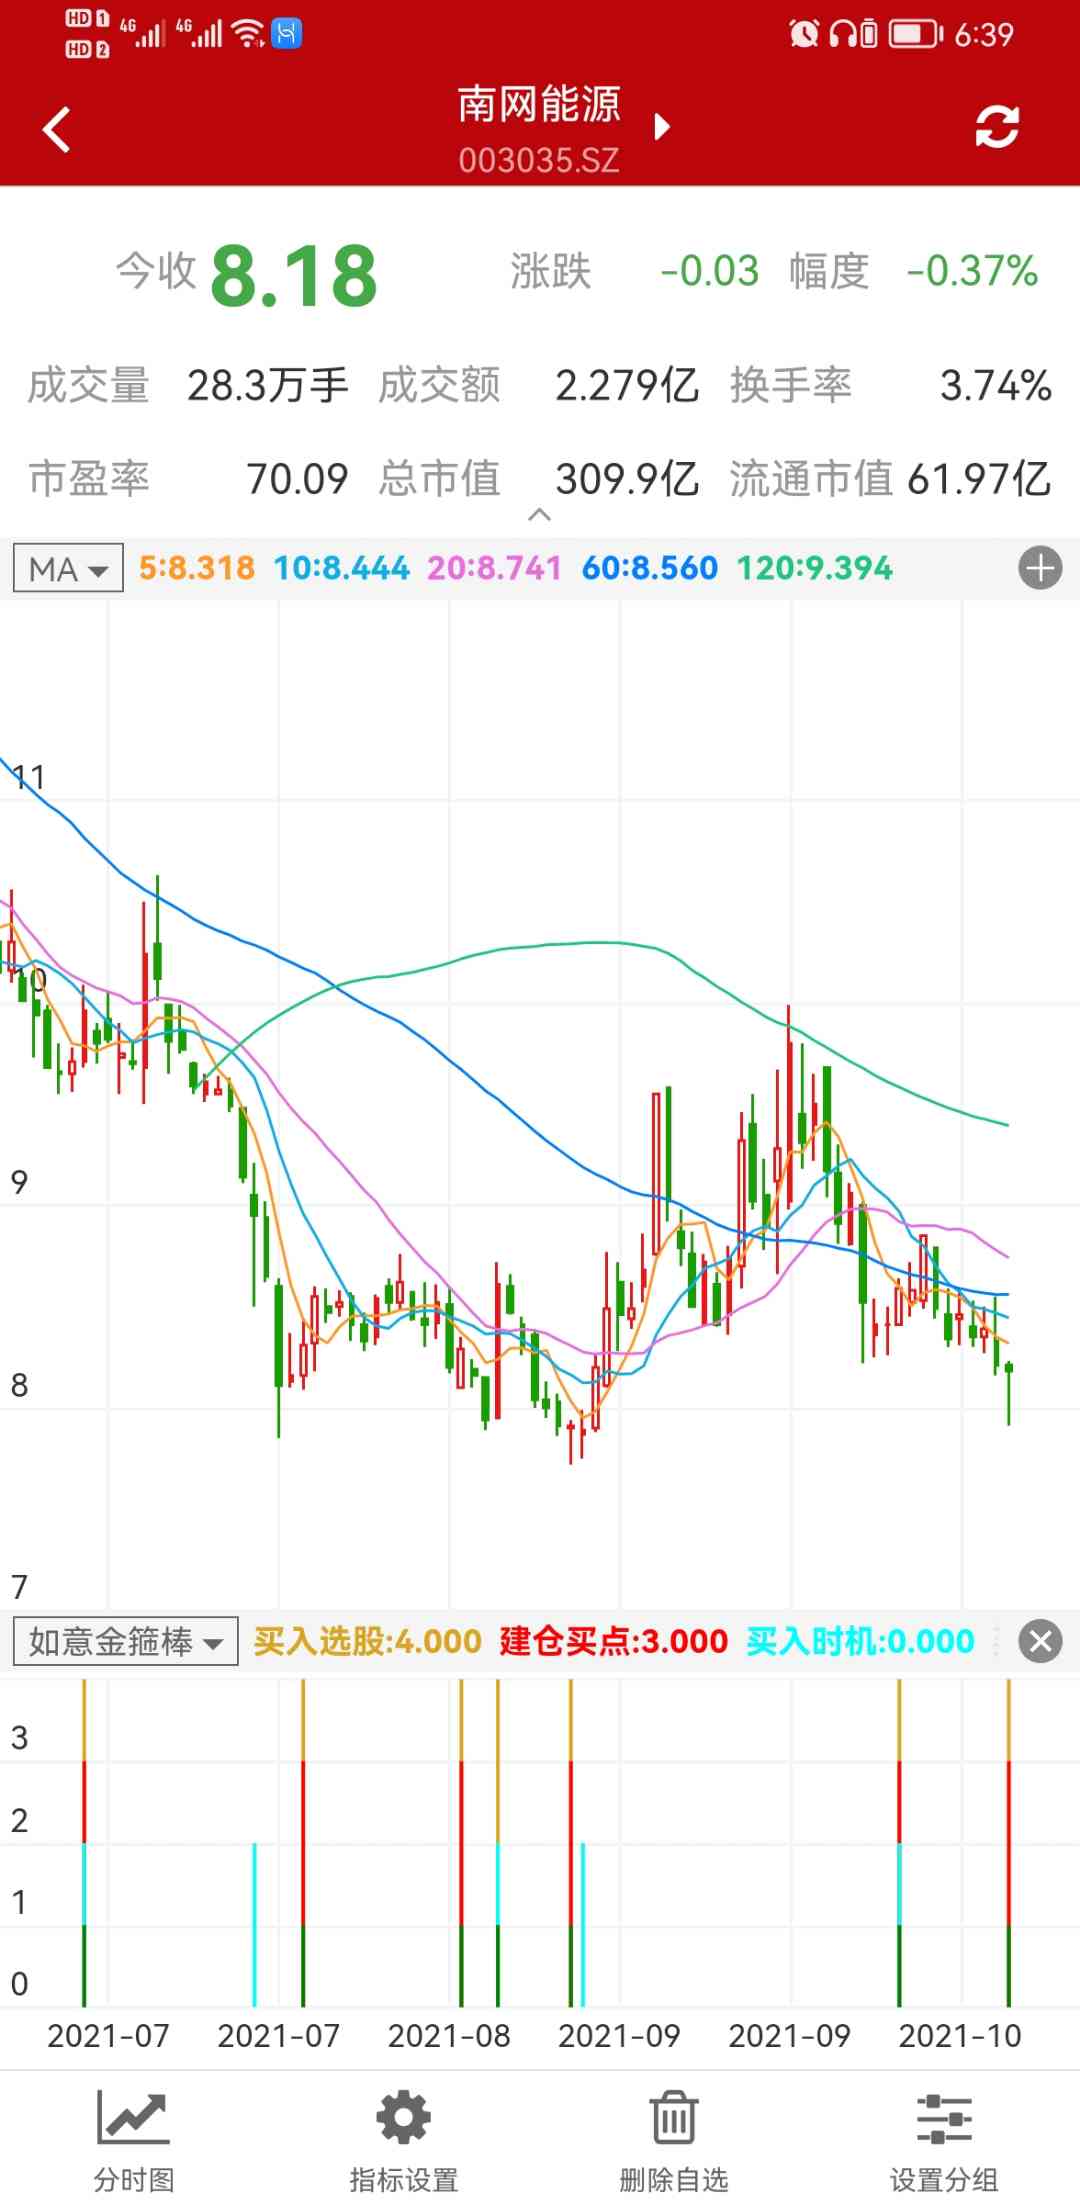Close the 如意金箍棒 indicator panel
The height and width of the screenshot is (2204, 1080).
tap(1040, 1641)
